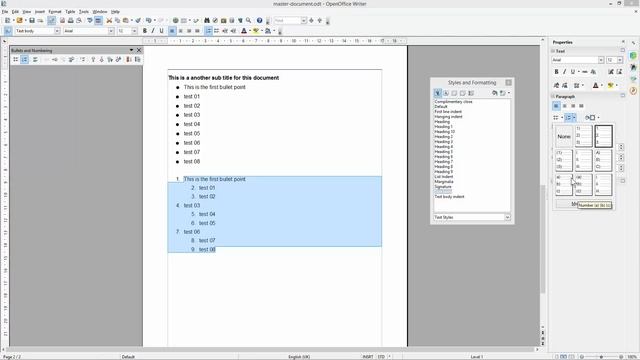Select Character Styles icon in Styles and Formatting
This screenshot has height=360, width=640.
[446, 93]
